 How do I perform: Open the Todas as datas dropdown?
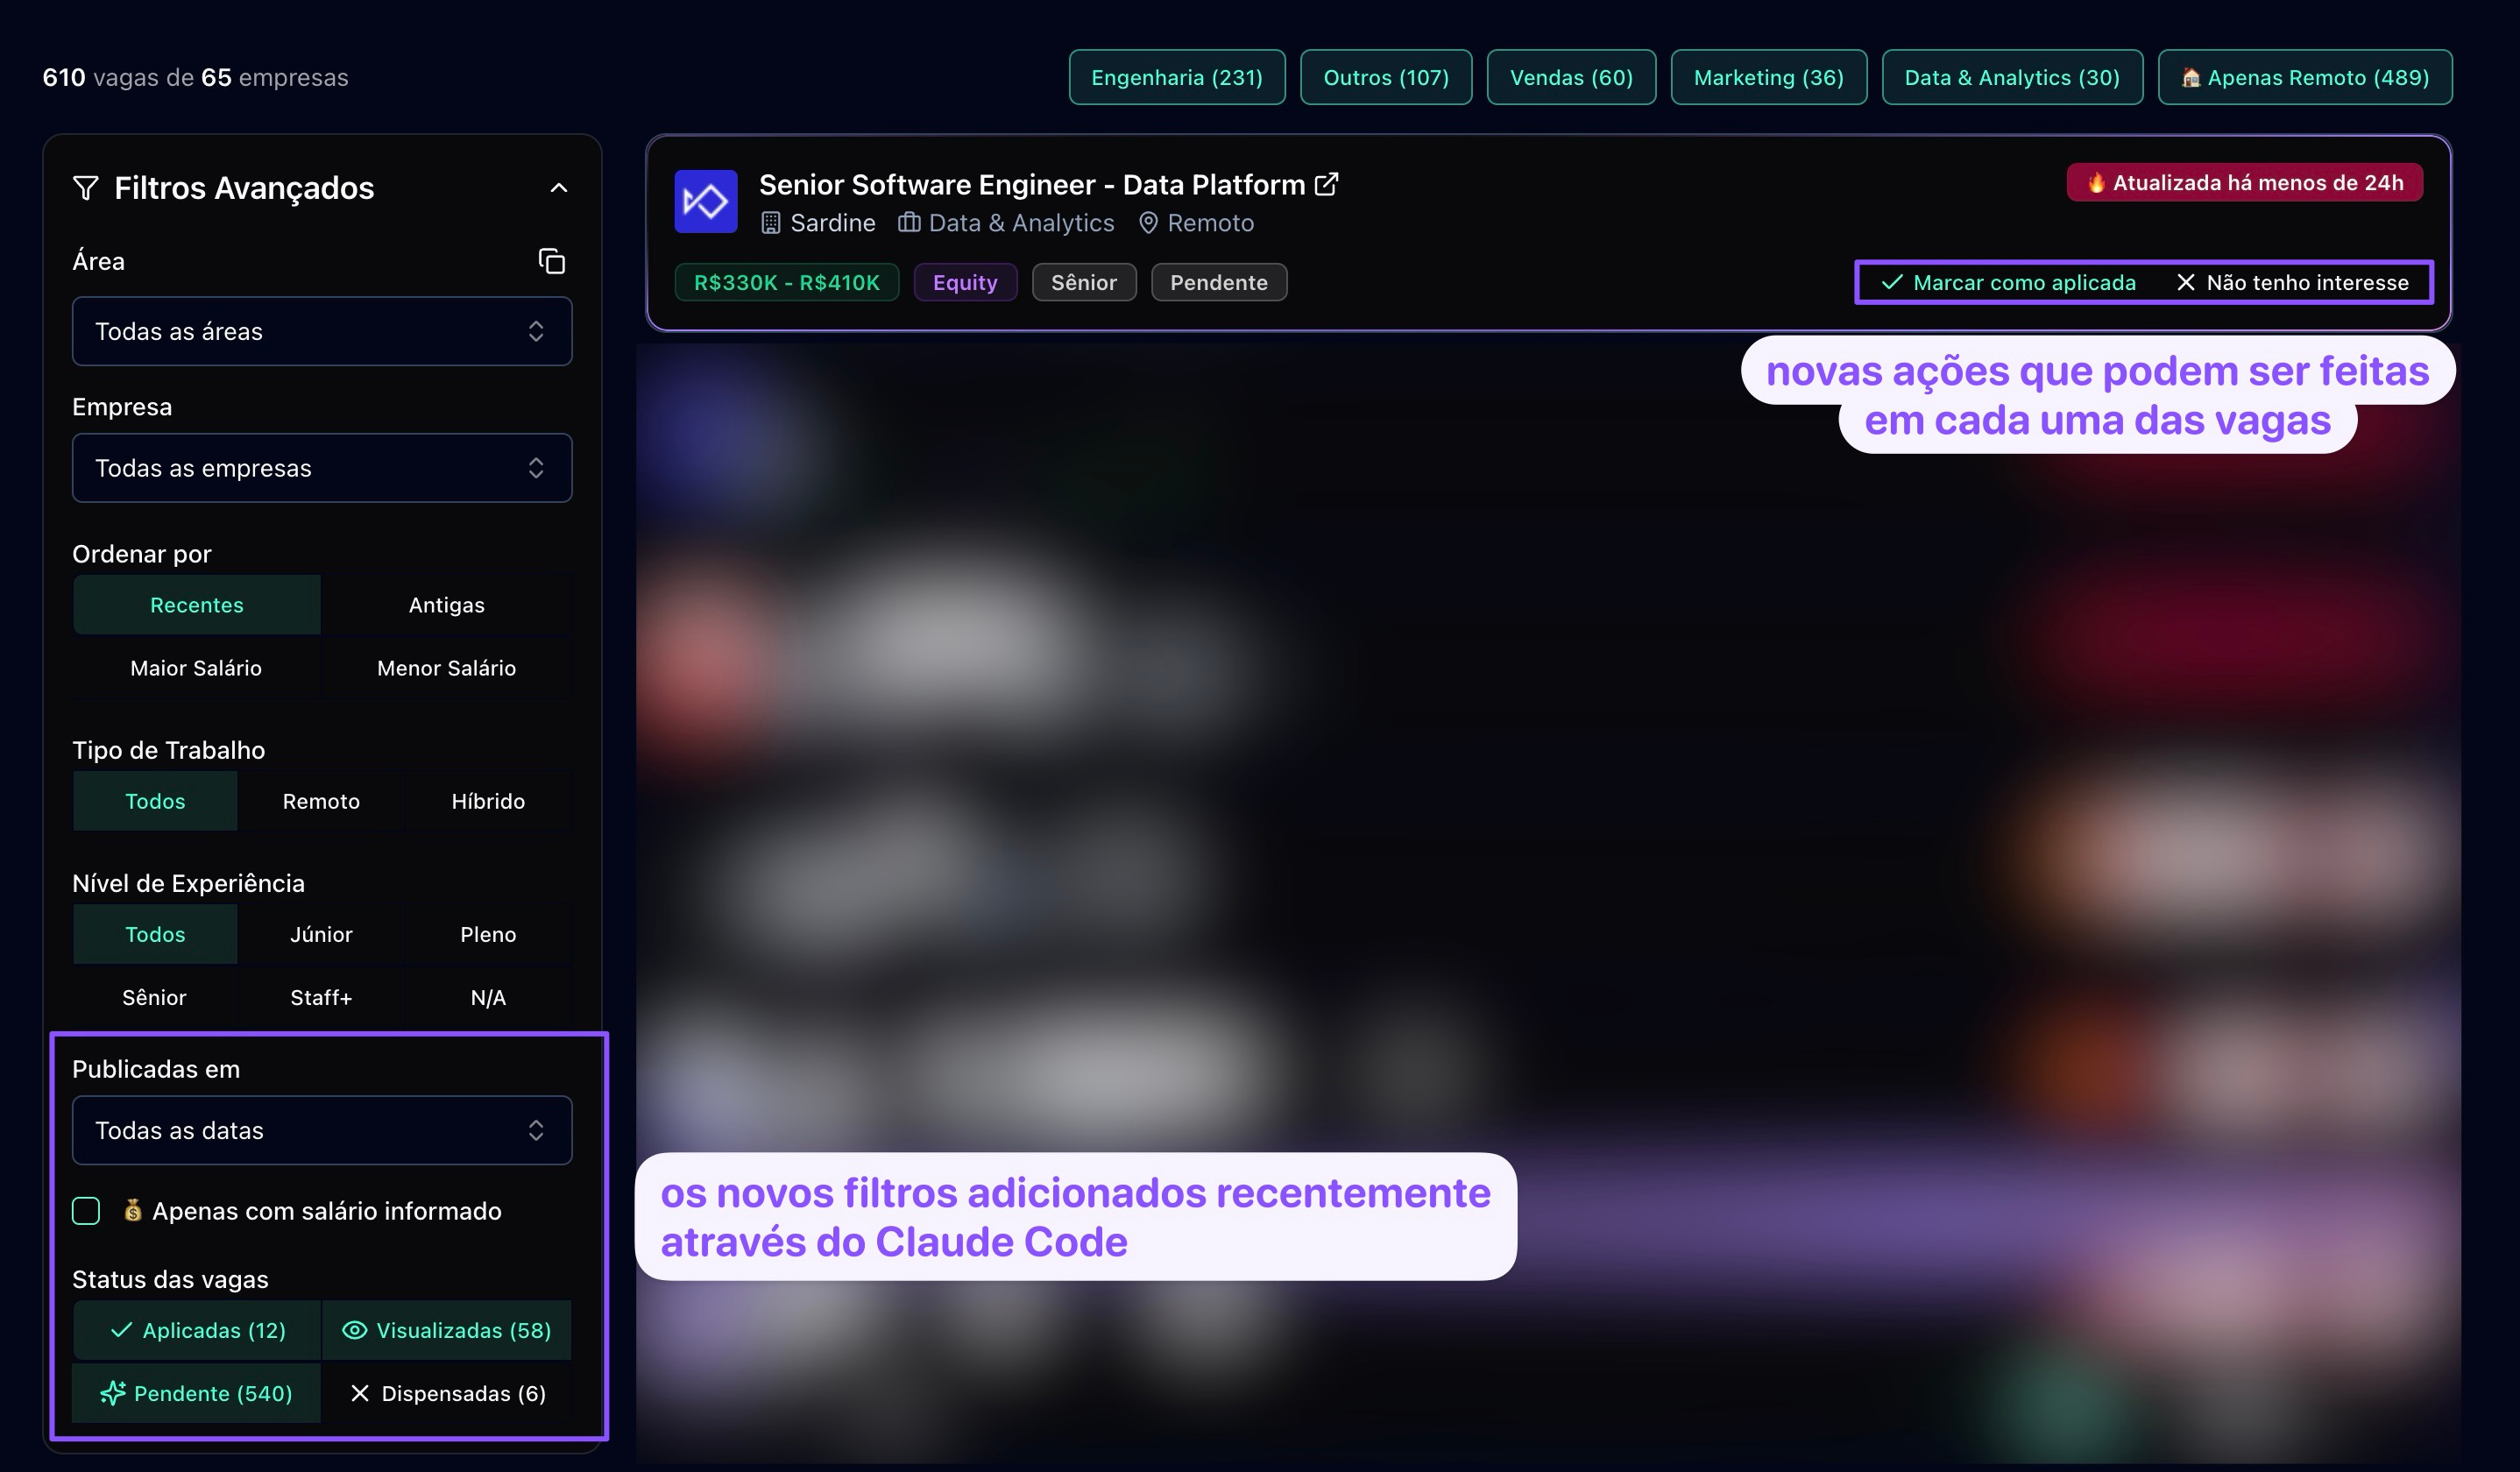coord(322,1130)
